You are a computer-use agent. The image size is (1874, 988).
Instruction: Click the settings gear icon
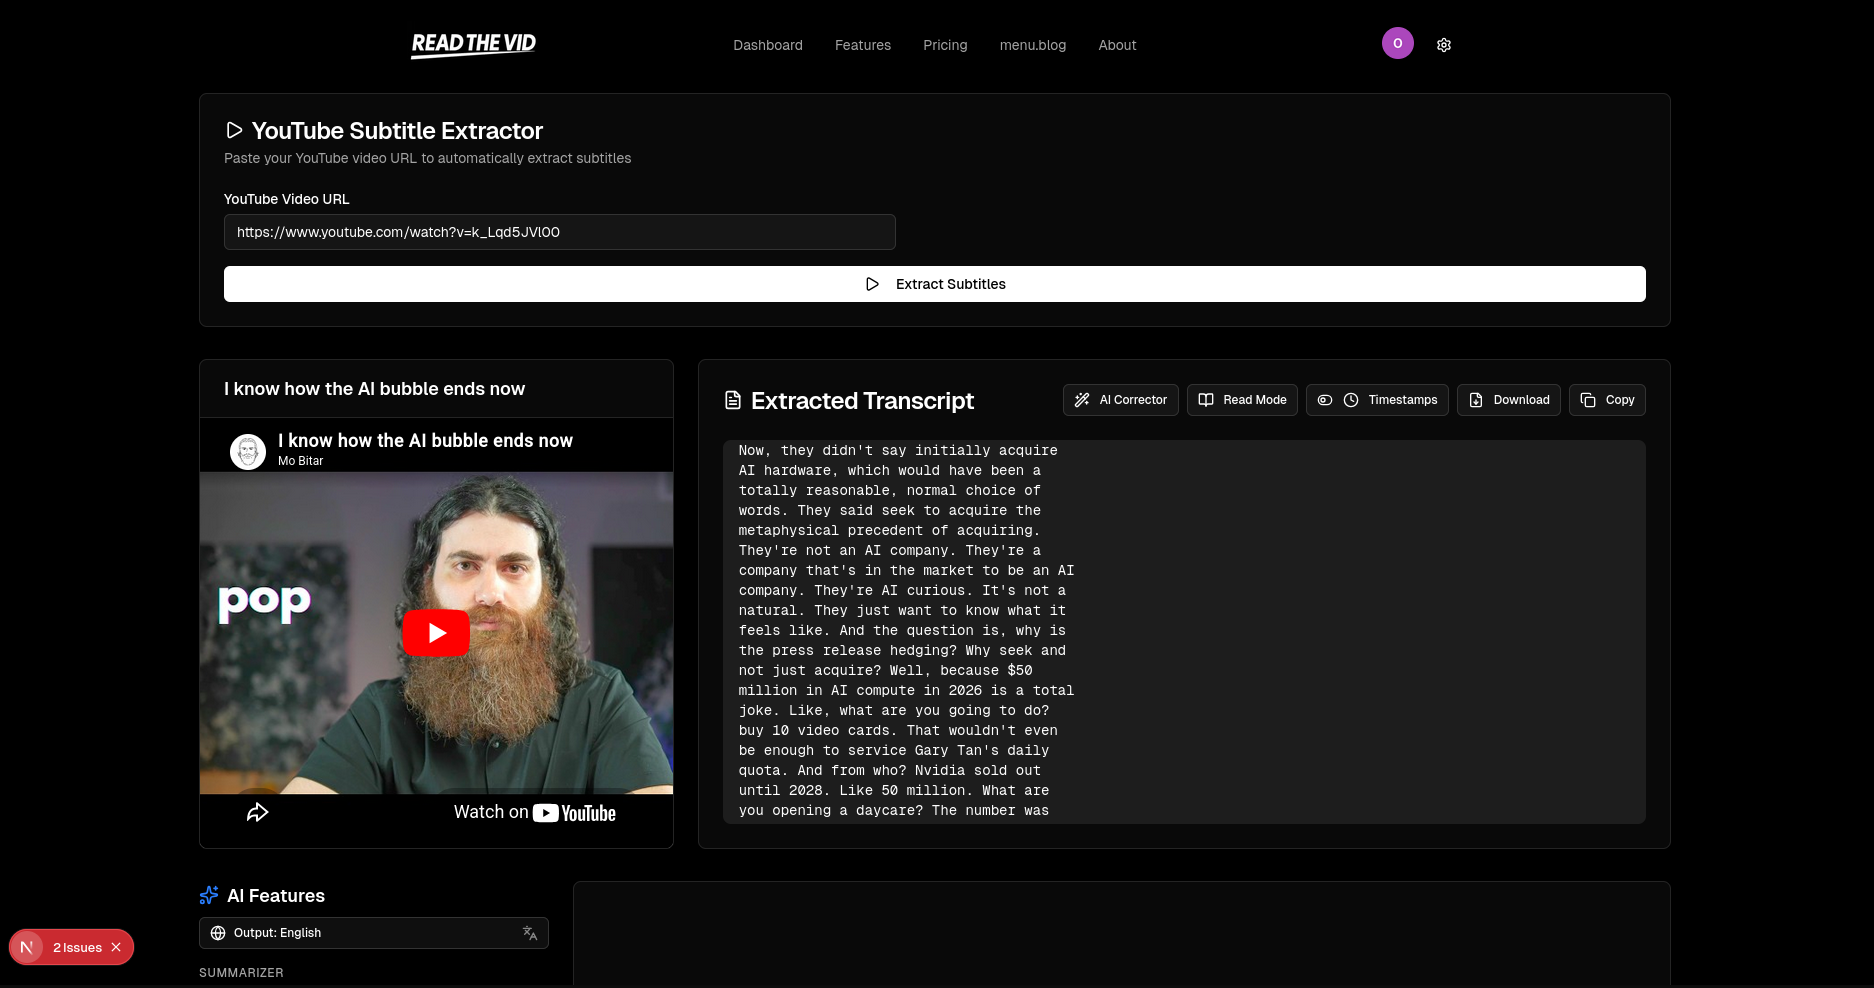pos(1443,45)
